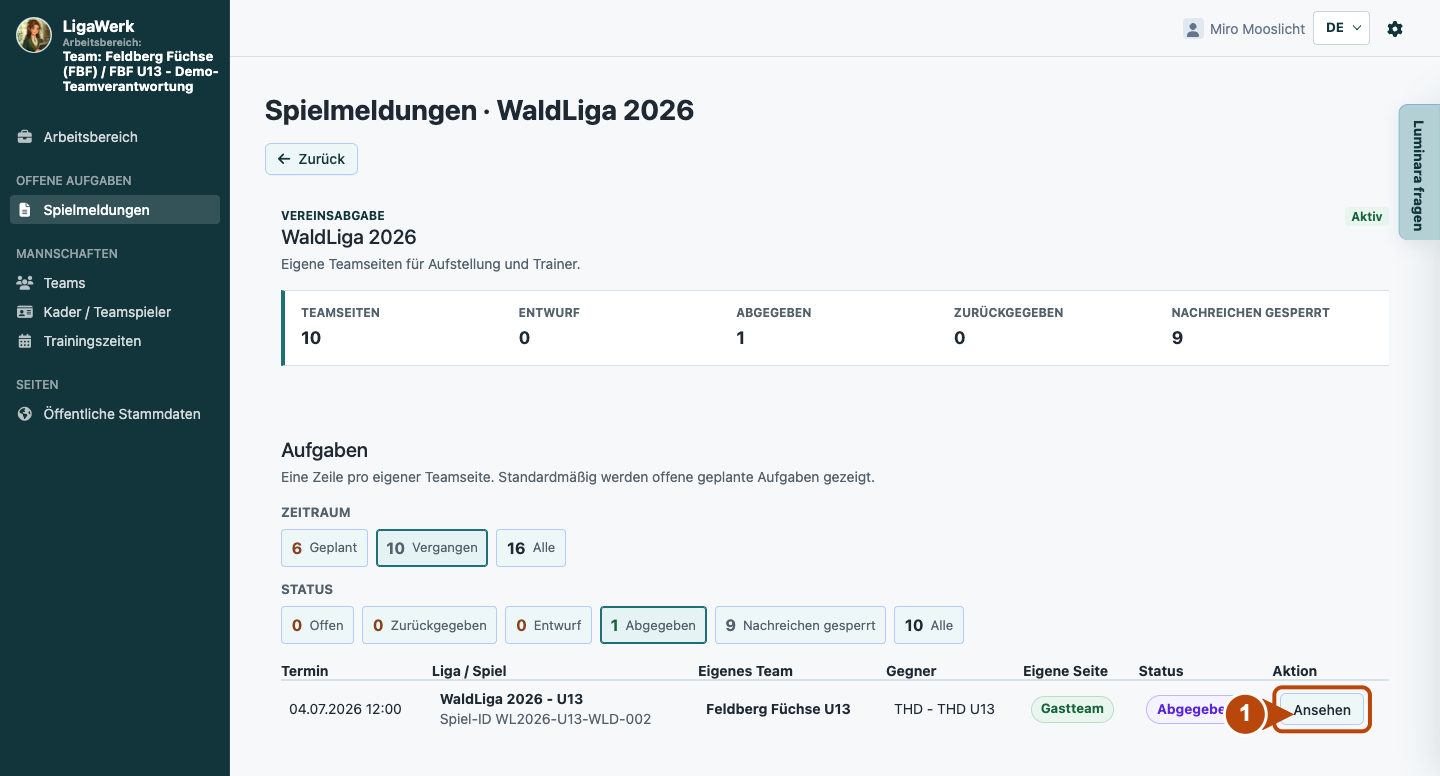Open the DE language dropdown

[x=1341, y=28]
